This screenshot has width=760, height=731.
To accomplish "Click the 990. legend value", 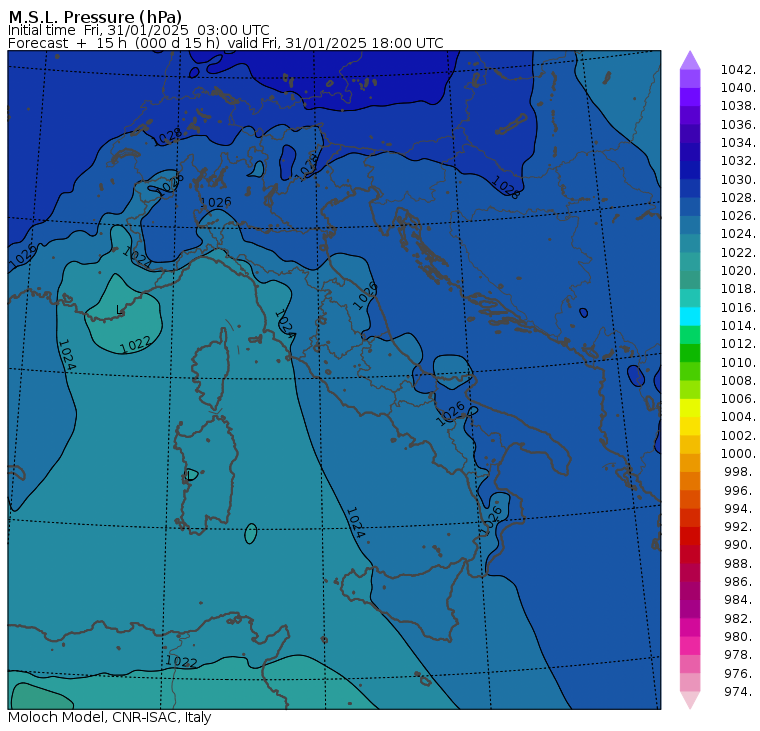I will coord(740,545).
